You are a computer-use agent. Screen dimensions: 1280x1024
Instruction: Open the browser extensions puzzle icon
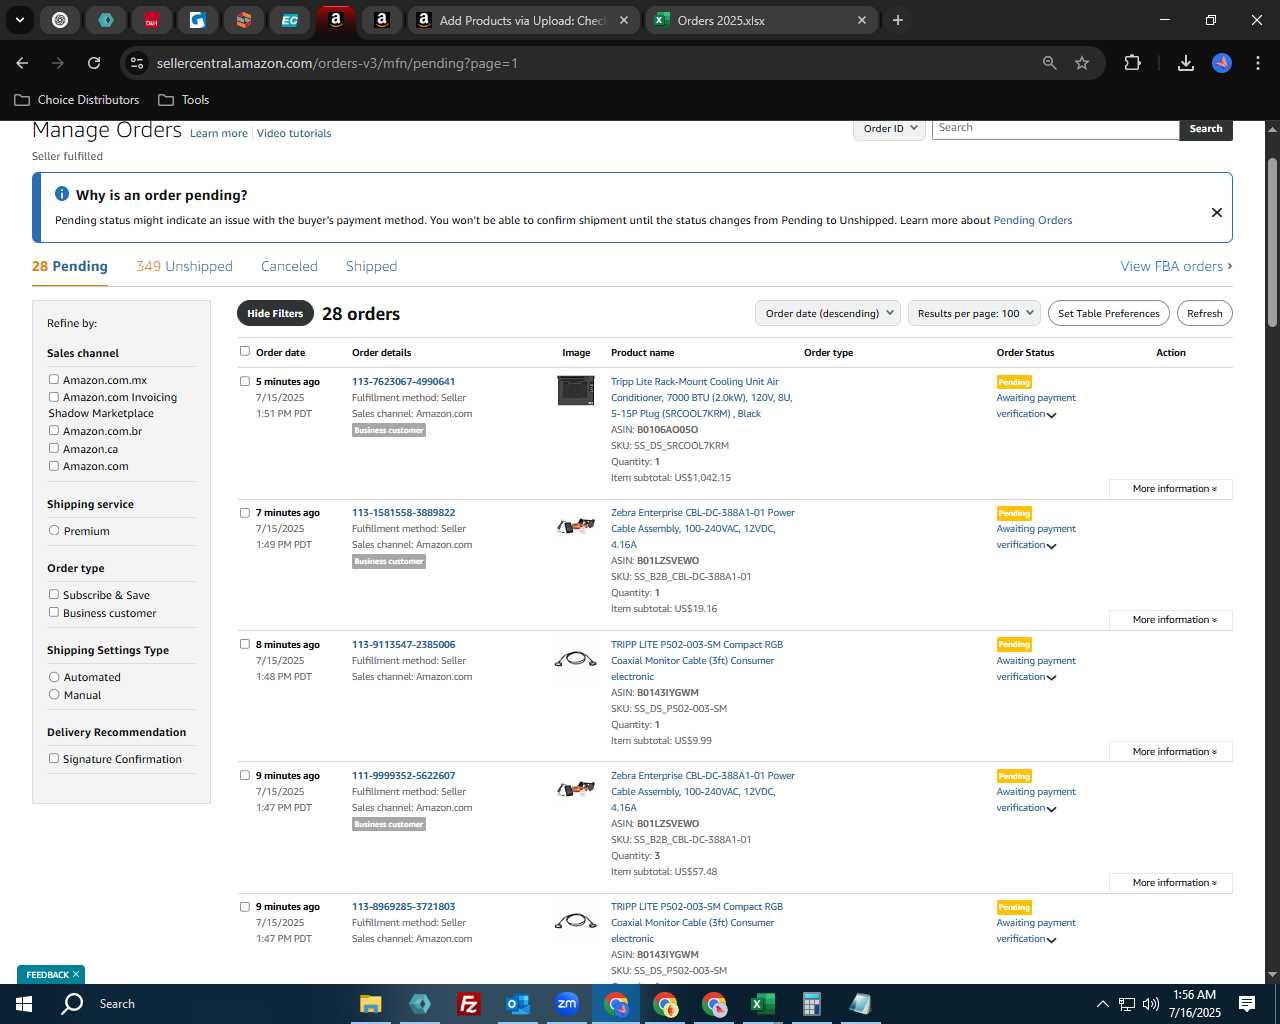[1132, 63]
